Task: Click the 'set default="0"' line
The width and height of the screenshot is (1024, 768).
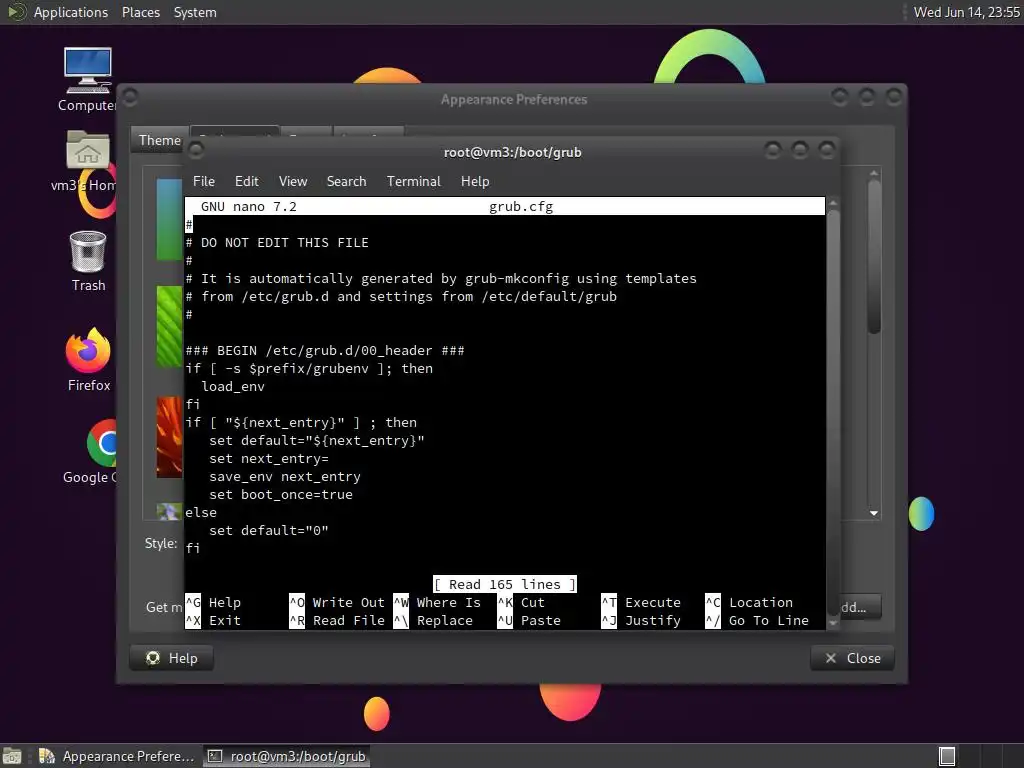Action: coord(268,530)
